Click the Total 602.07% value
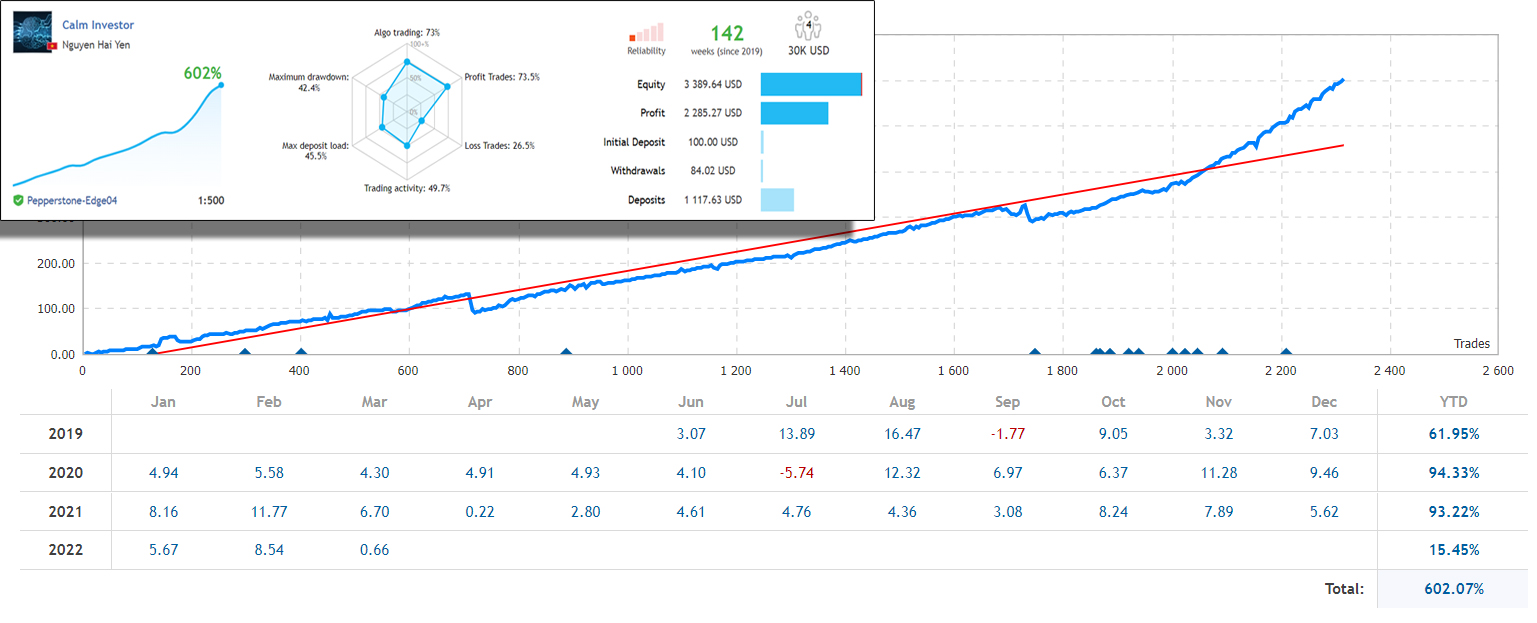The image size is (1537, 623). tap(1453, 589)
